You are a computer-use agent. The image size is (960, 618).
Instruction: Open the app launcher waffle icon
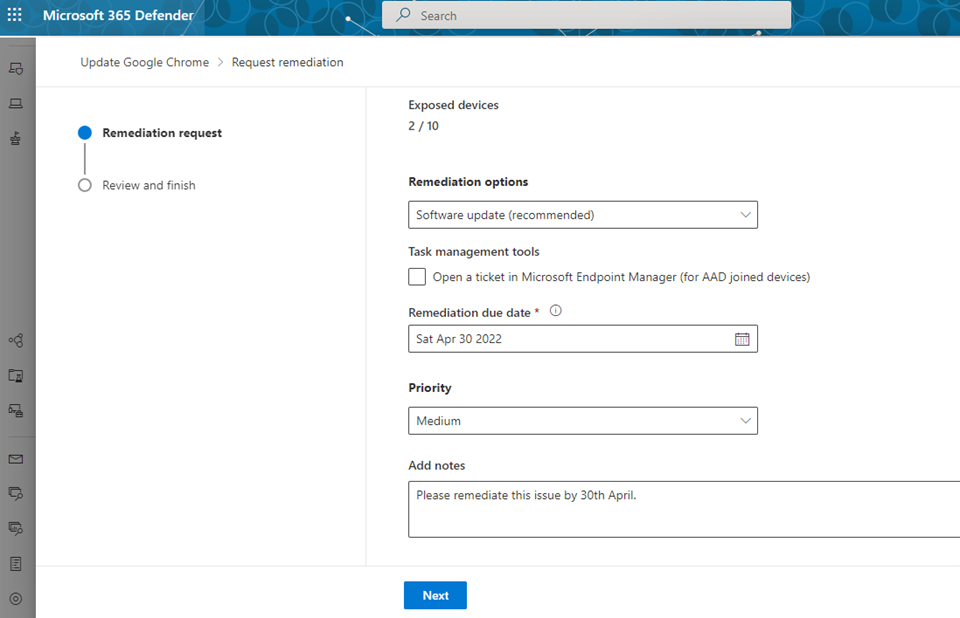point(14,15)
